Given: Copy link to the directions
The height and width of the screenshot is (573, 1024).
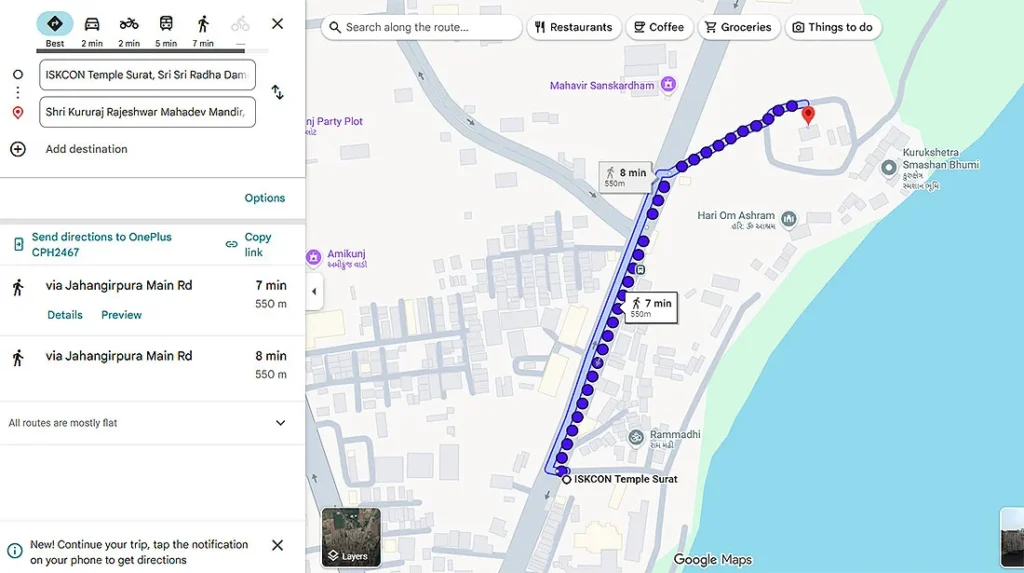Looking at the screenshot, I should tap(258, 244).
